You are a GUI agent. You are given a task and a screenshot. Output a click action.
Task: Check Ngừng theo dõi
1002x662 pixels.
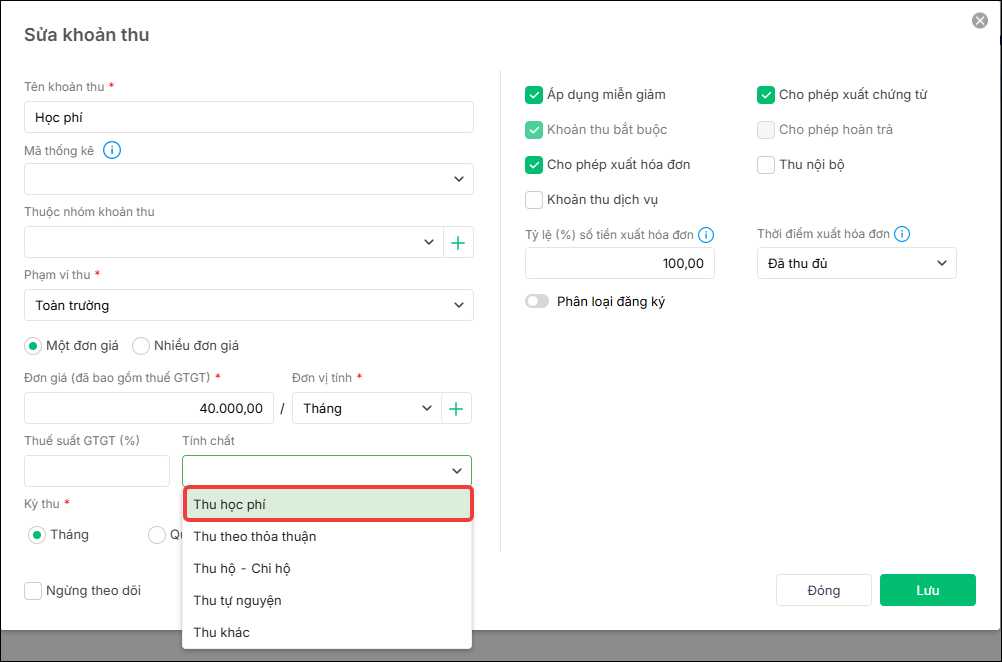coord(33,590)
